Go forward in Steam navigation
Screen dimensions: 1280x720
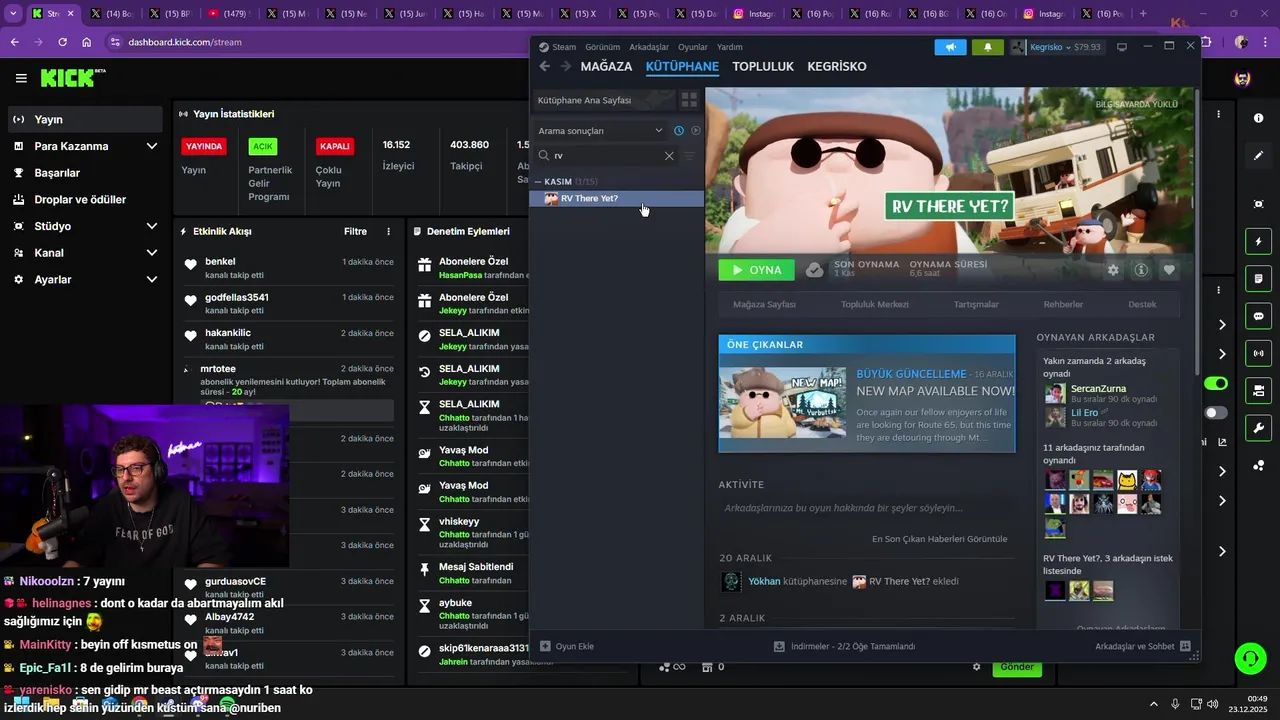pyautogui.click(x=565, y=66)
